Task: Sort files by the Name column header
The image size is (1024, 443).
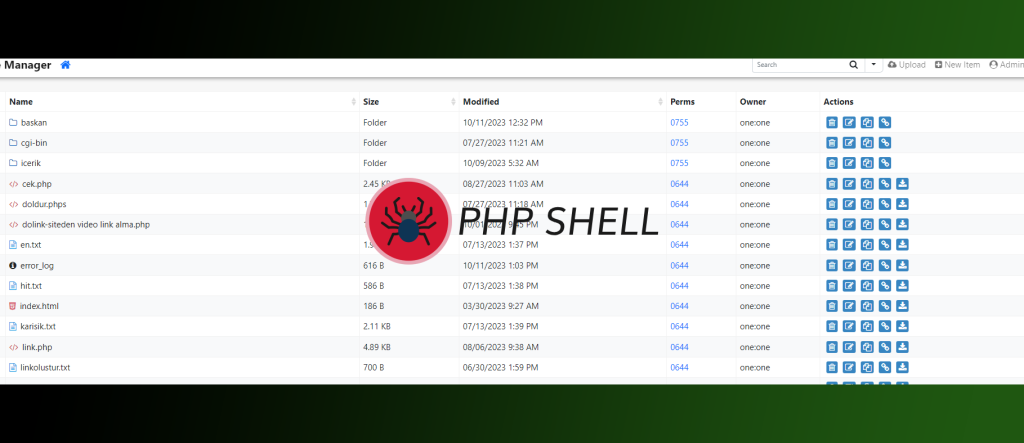Action: pyautogui.click(x=22, y=102)
